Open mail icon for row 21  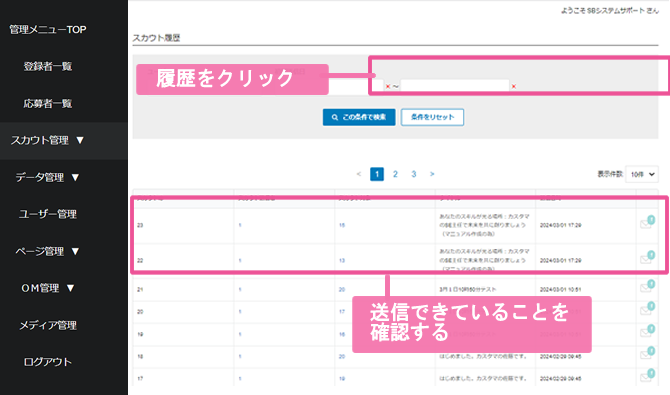coord(647,287)
